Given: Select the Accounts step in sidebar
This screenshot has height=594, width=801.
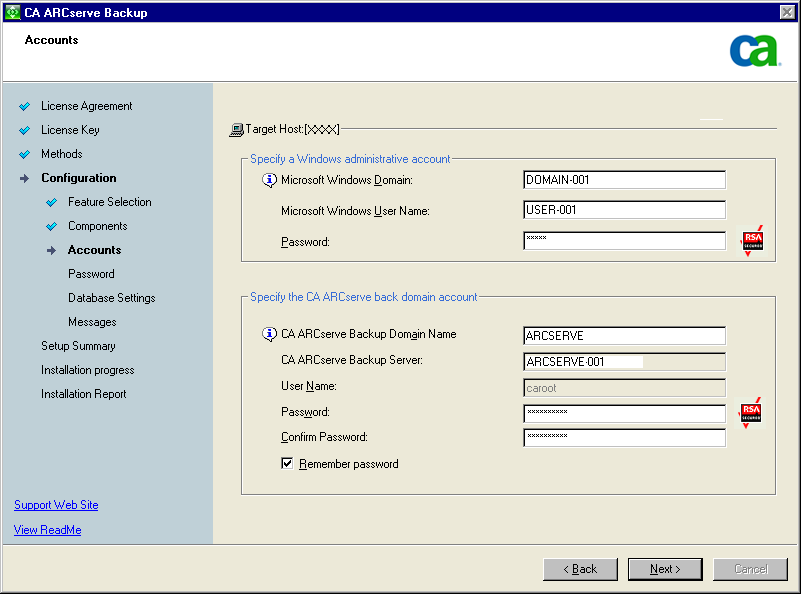Looking at the screenshot, I should pos(94,250).
